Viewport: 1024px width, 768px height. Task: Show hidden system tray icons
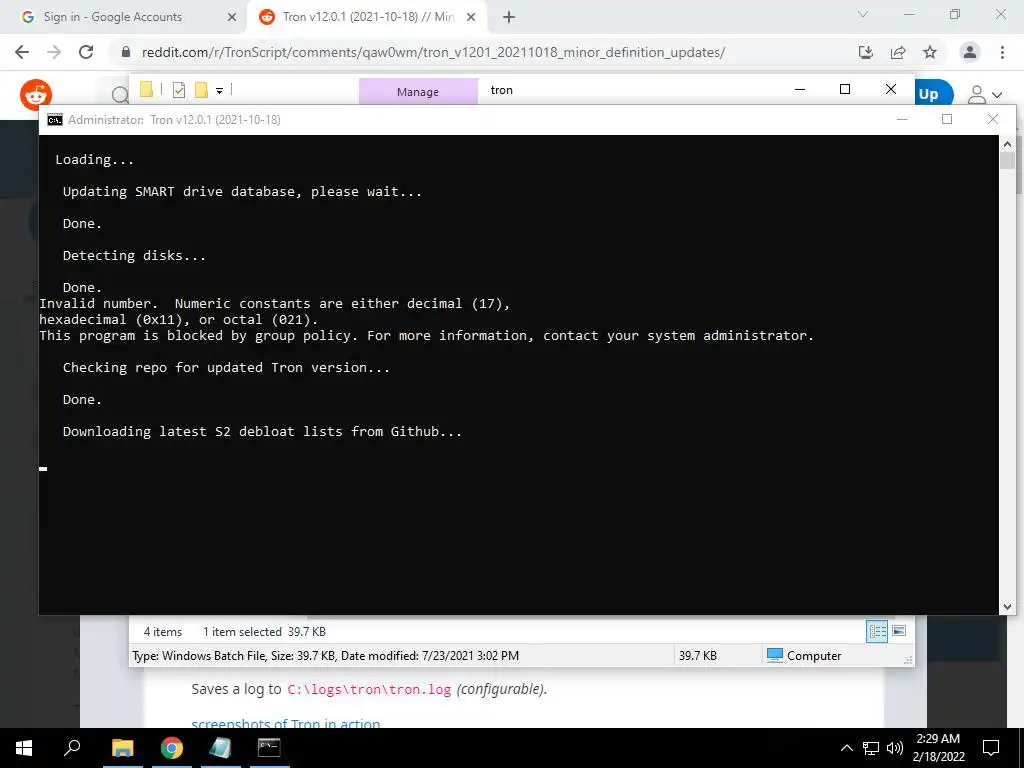846,748
